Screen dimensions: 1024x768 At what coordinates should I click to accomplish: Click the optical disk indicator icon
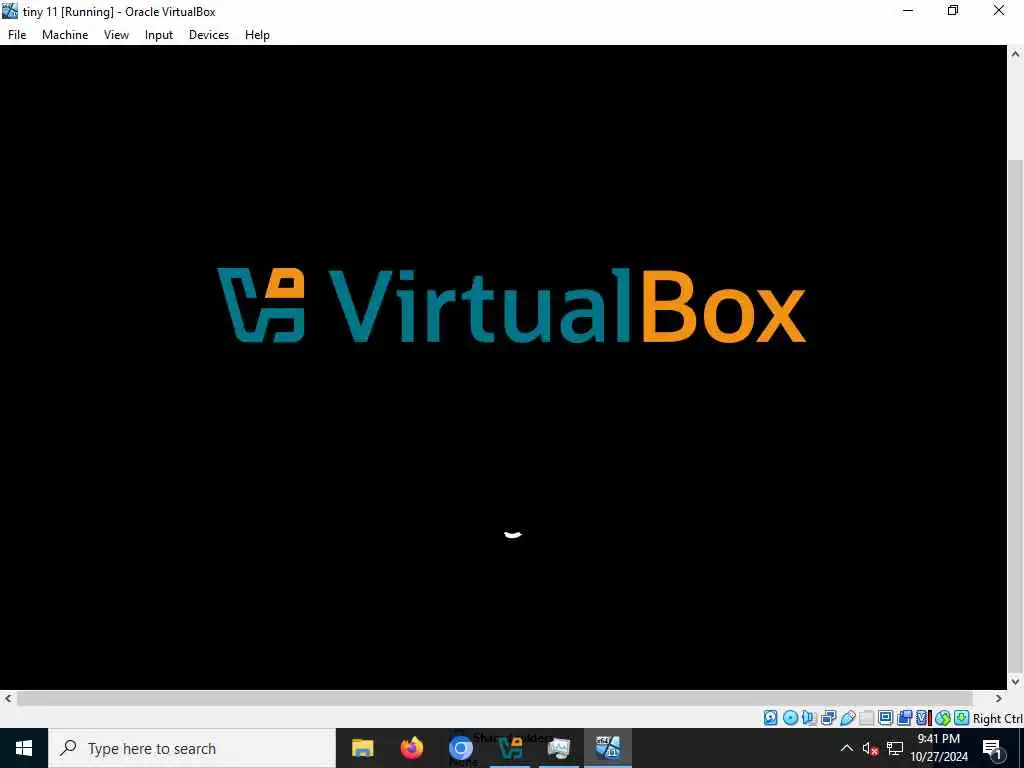790,718
